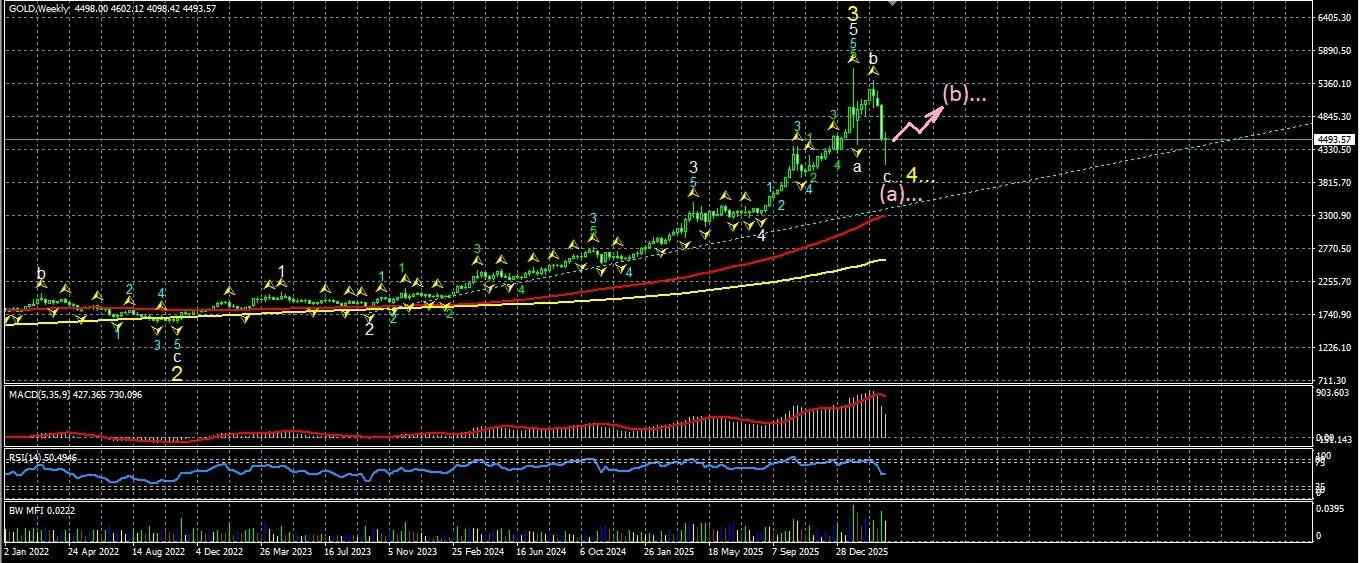The width and height of the screenshot is (1360, 563).
Task: Click the 18 May 2025 date label
Action: coord(735,551)
